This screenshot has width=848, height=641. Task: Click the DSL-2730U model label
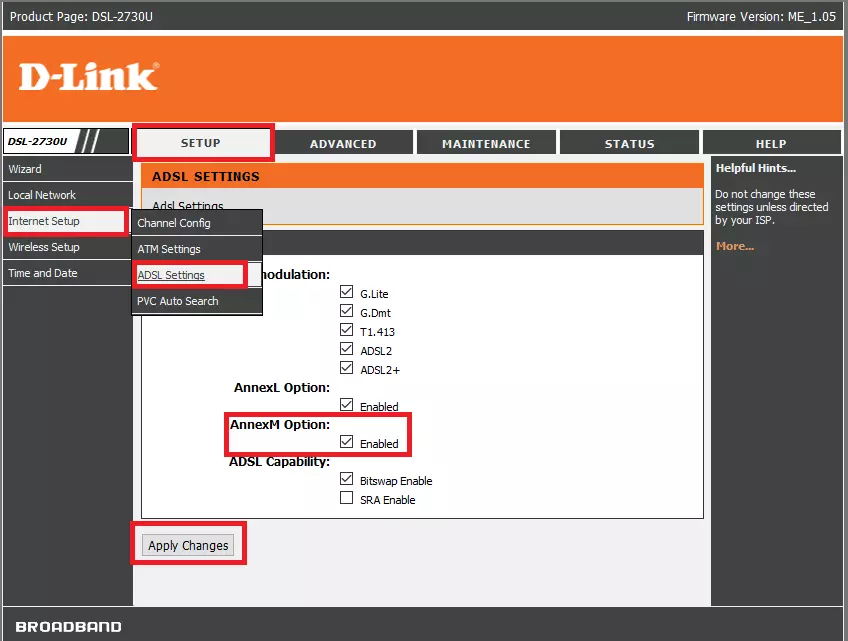point(37,142)
